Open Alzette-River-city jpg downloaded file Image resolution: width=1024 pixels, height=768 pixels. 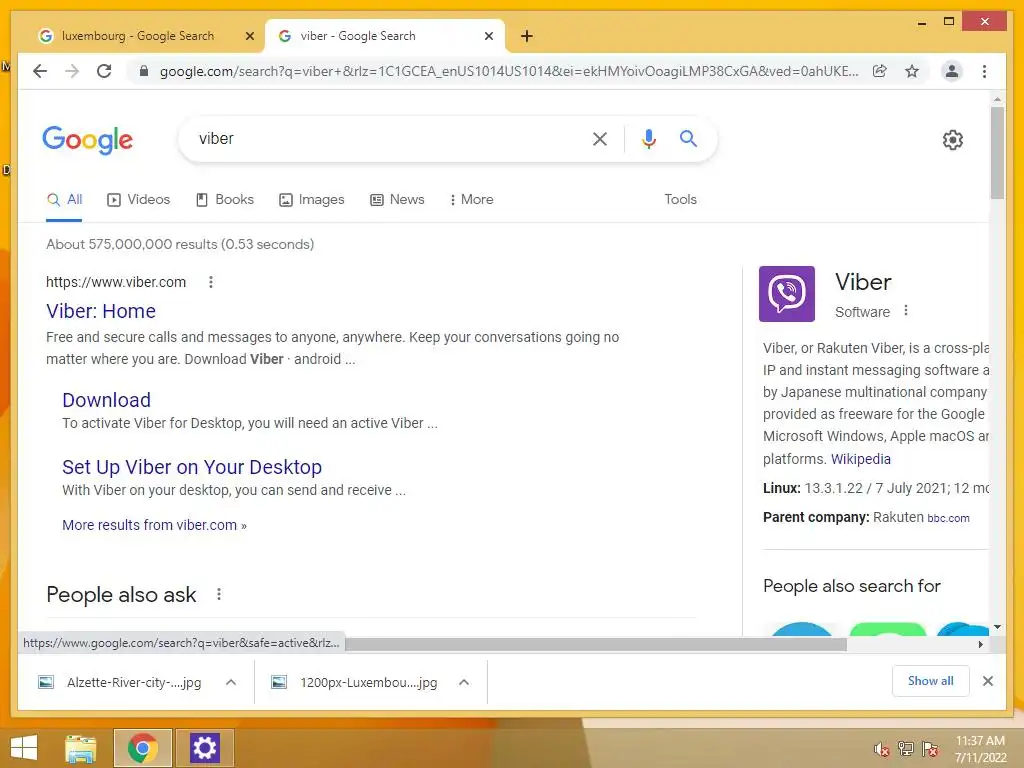[x=134, y=682]
